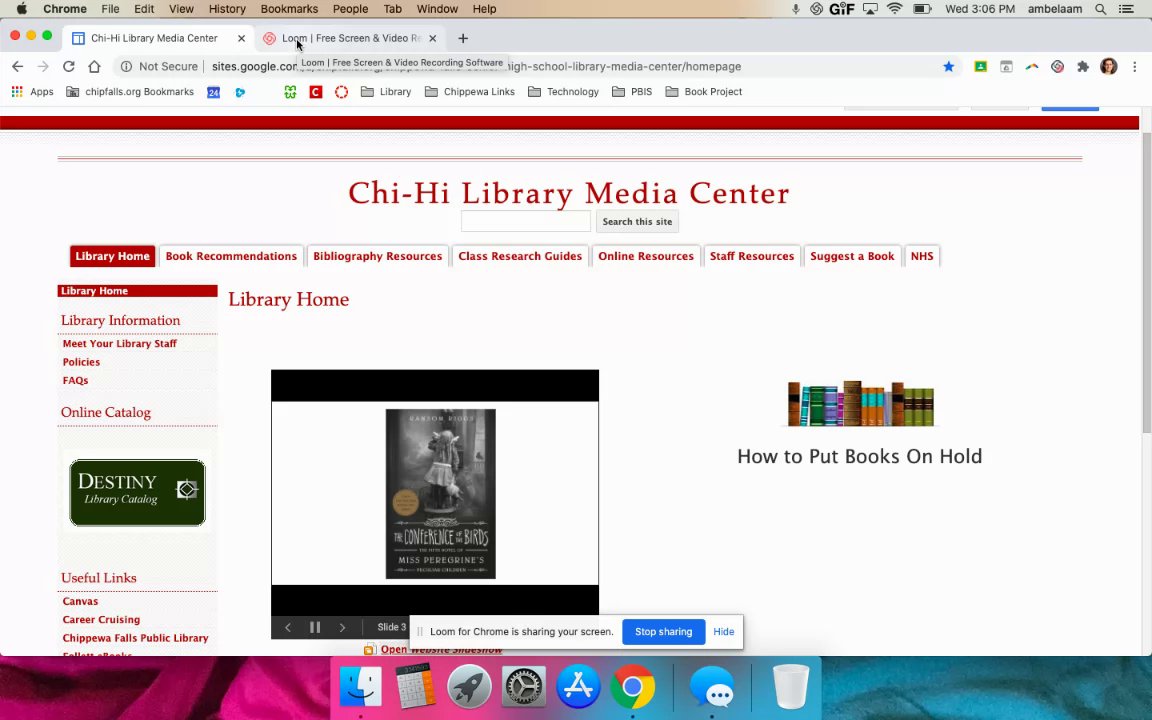Viewport: 1152px width, 720px height.
Task: Open the Wi-Fi status menu
Action: tap(894, 9)
